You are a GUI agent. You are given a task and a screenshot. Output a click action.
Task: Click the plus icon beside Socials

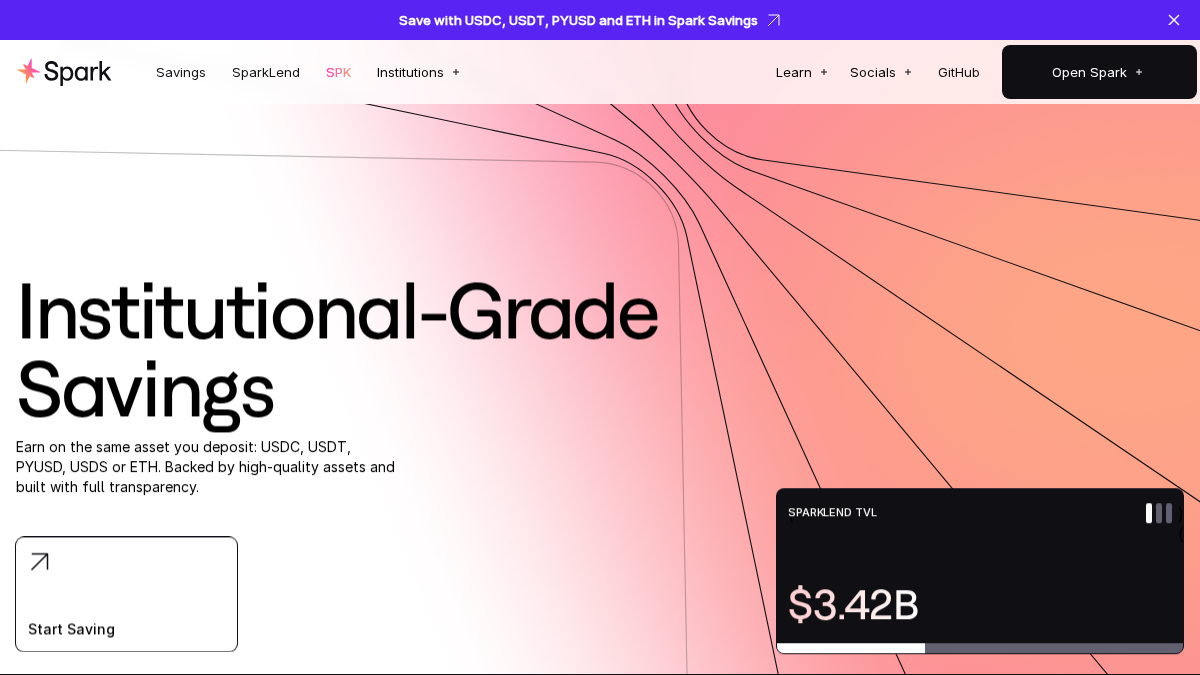point(908,72)
